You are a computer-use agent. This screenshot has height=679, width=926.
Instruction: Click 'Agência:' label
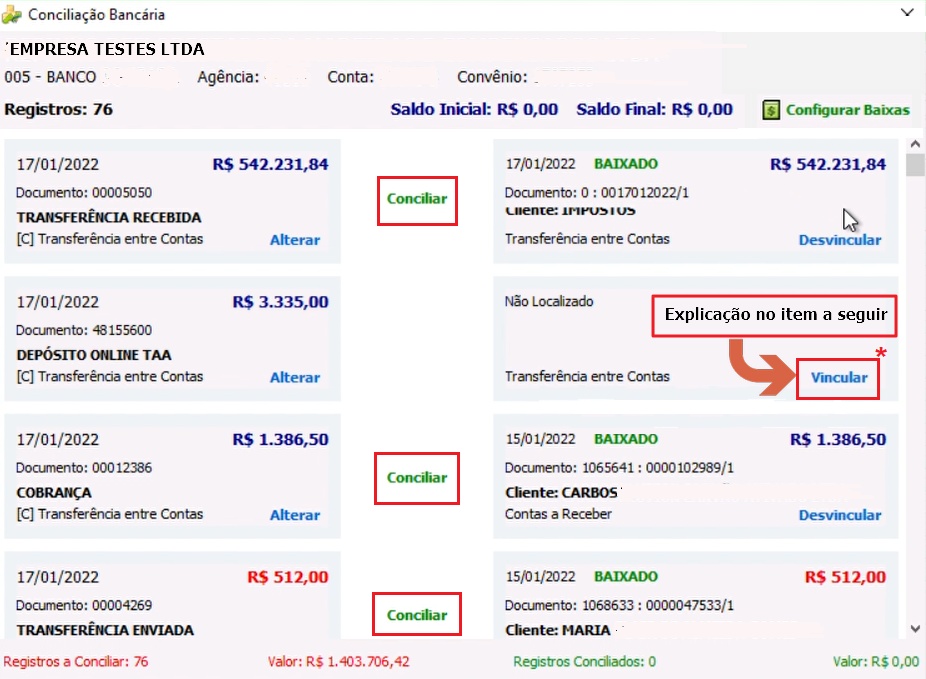228,77
